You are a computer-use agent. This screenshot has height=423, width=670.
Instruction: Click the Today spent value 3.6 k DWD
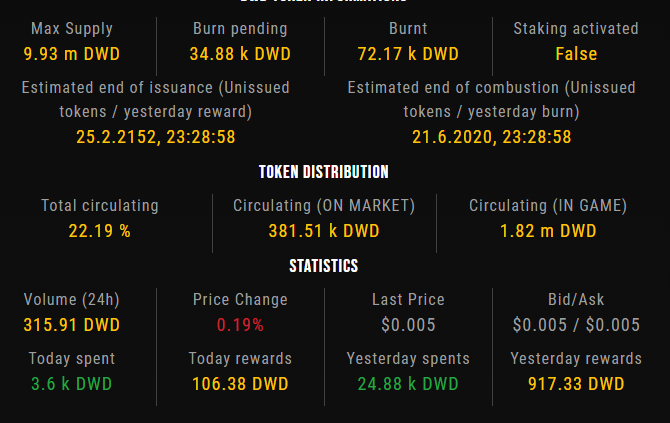72,384
